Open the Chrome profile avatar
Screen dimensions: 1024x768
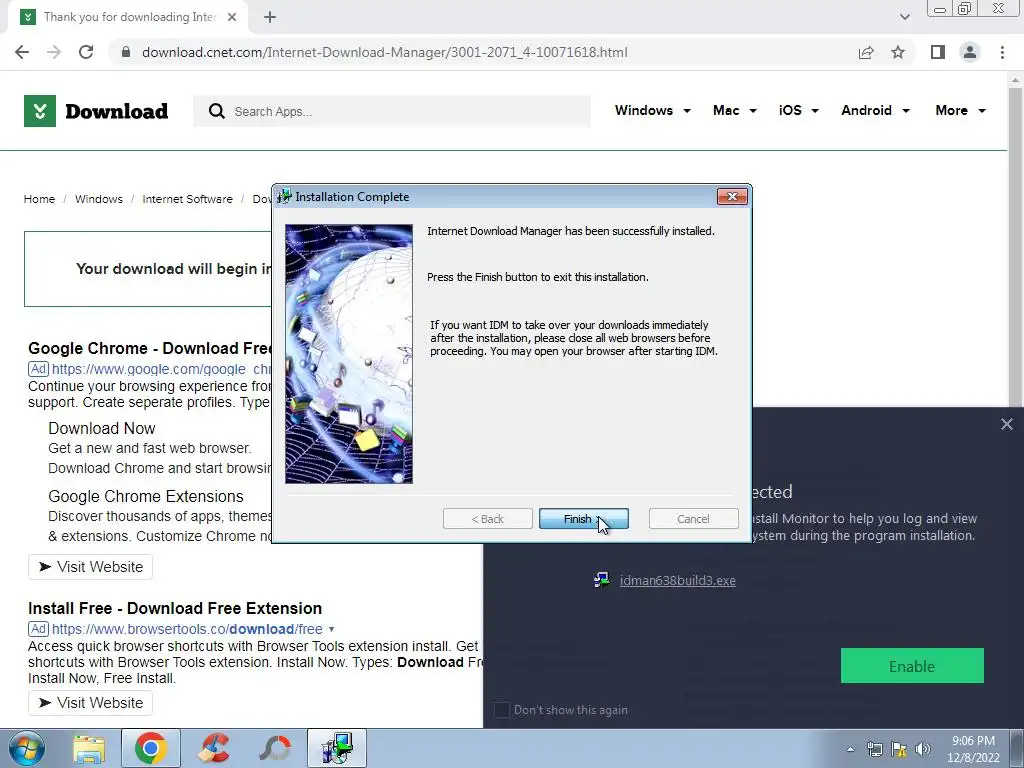tap(970, 52)
